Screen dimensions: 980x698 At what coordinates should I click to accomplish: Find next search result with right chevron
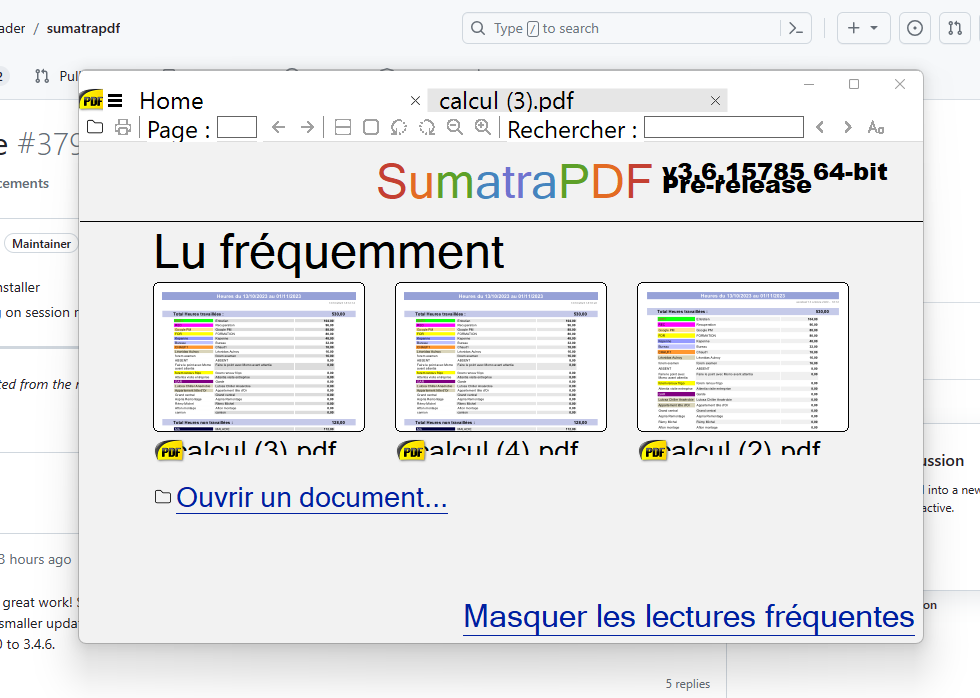tap(846, 128)
